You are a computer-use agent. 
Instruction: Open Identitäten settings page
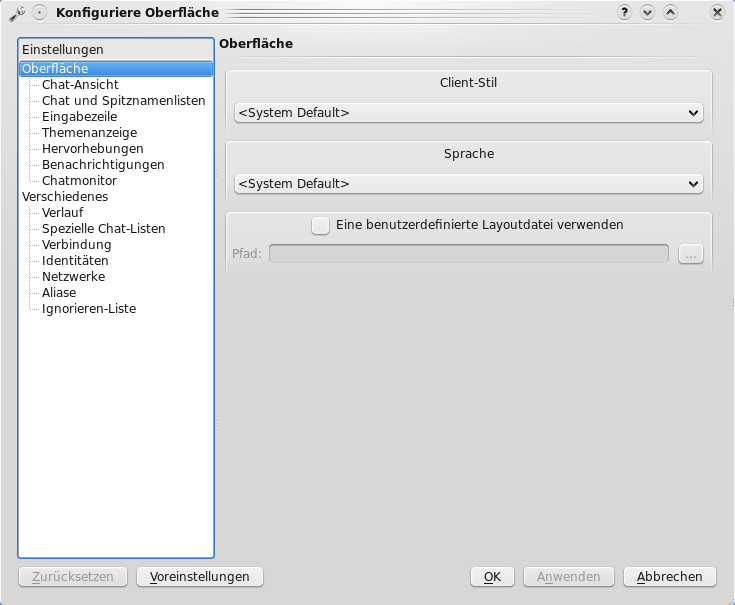pos(75,261)
